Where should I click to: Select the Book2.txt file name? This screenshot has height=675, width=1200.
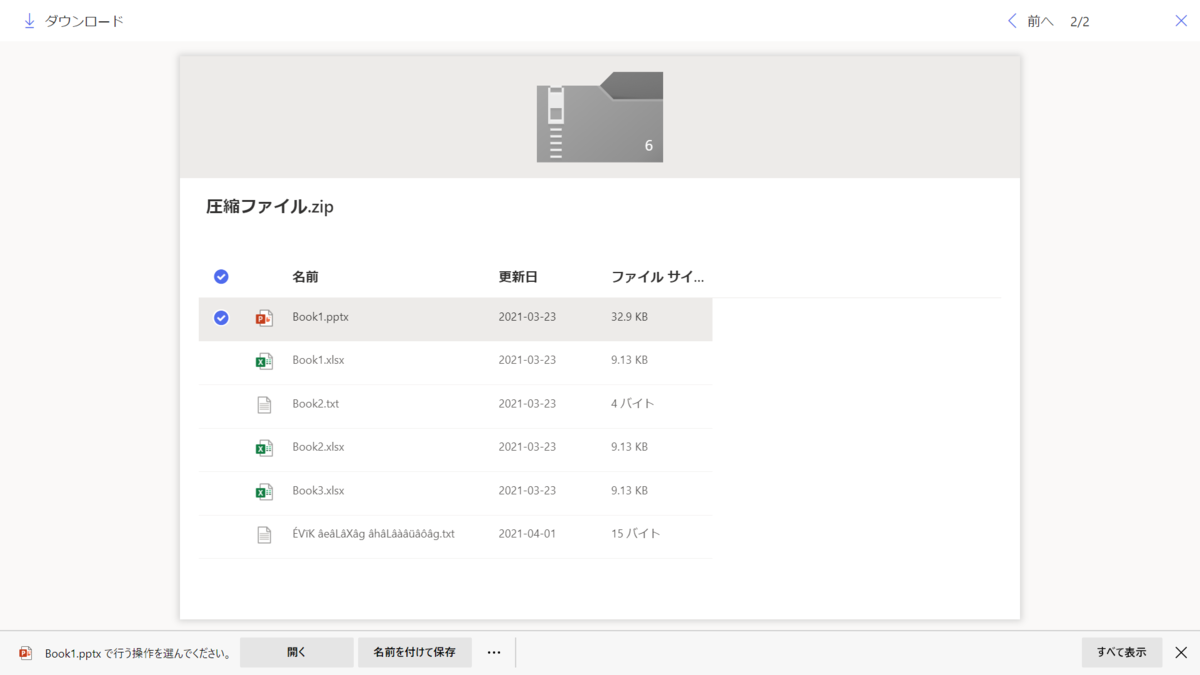315,404
